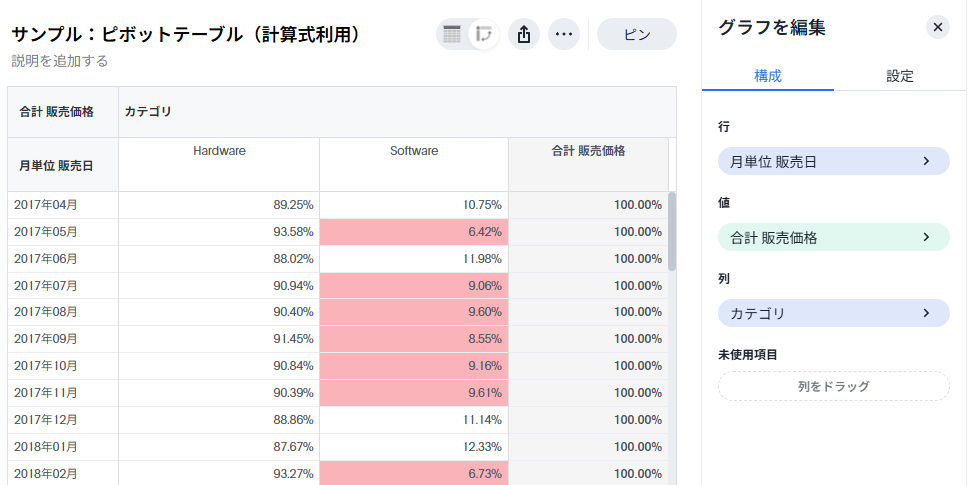Click the 月単位 販売日 table header
Image resolution: width=970 pixels, height=485 pixels.
[56, 165]
